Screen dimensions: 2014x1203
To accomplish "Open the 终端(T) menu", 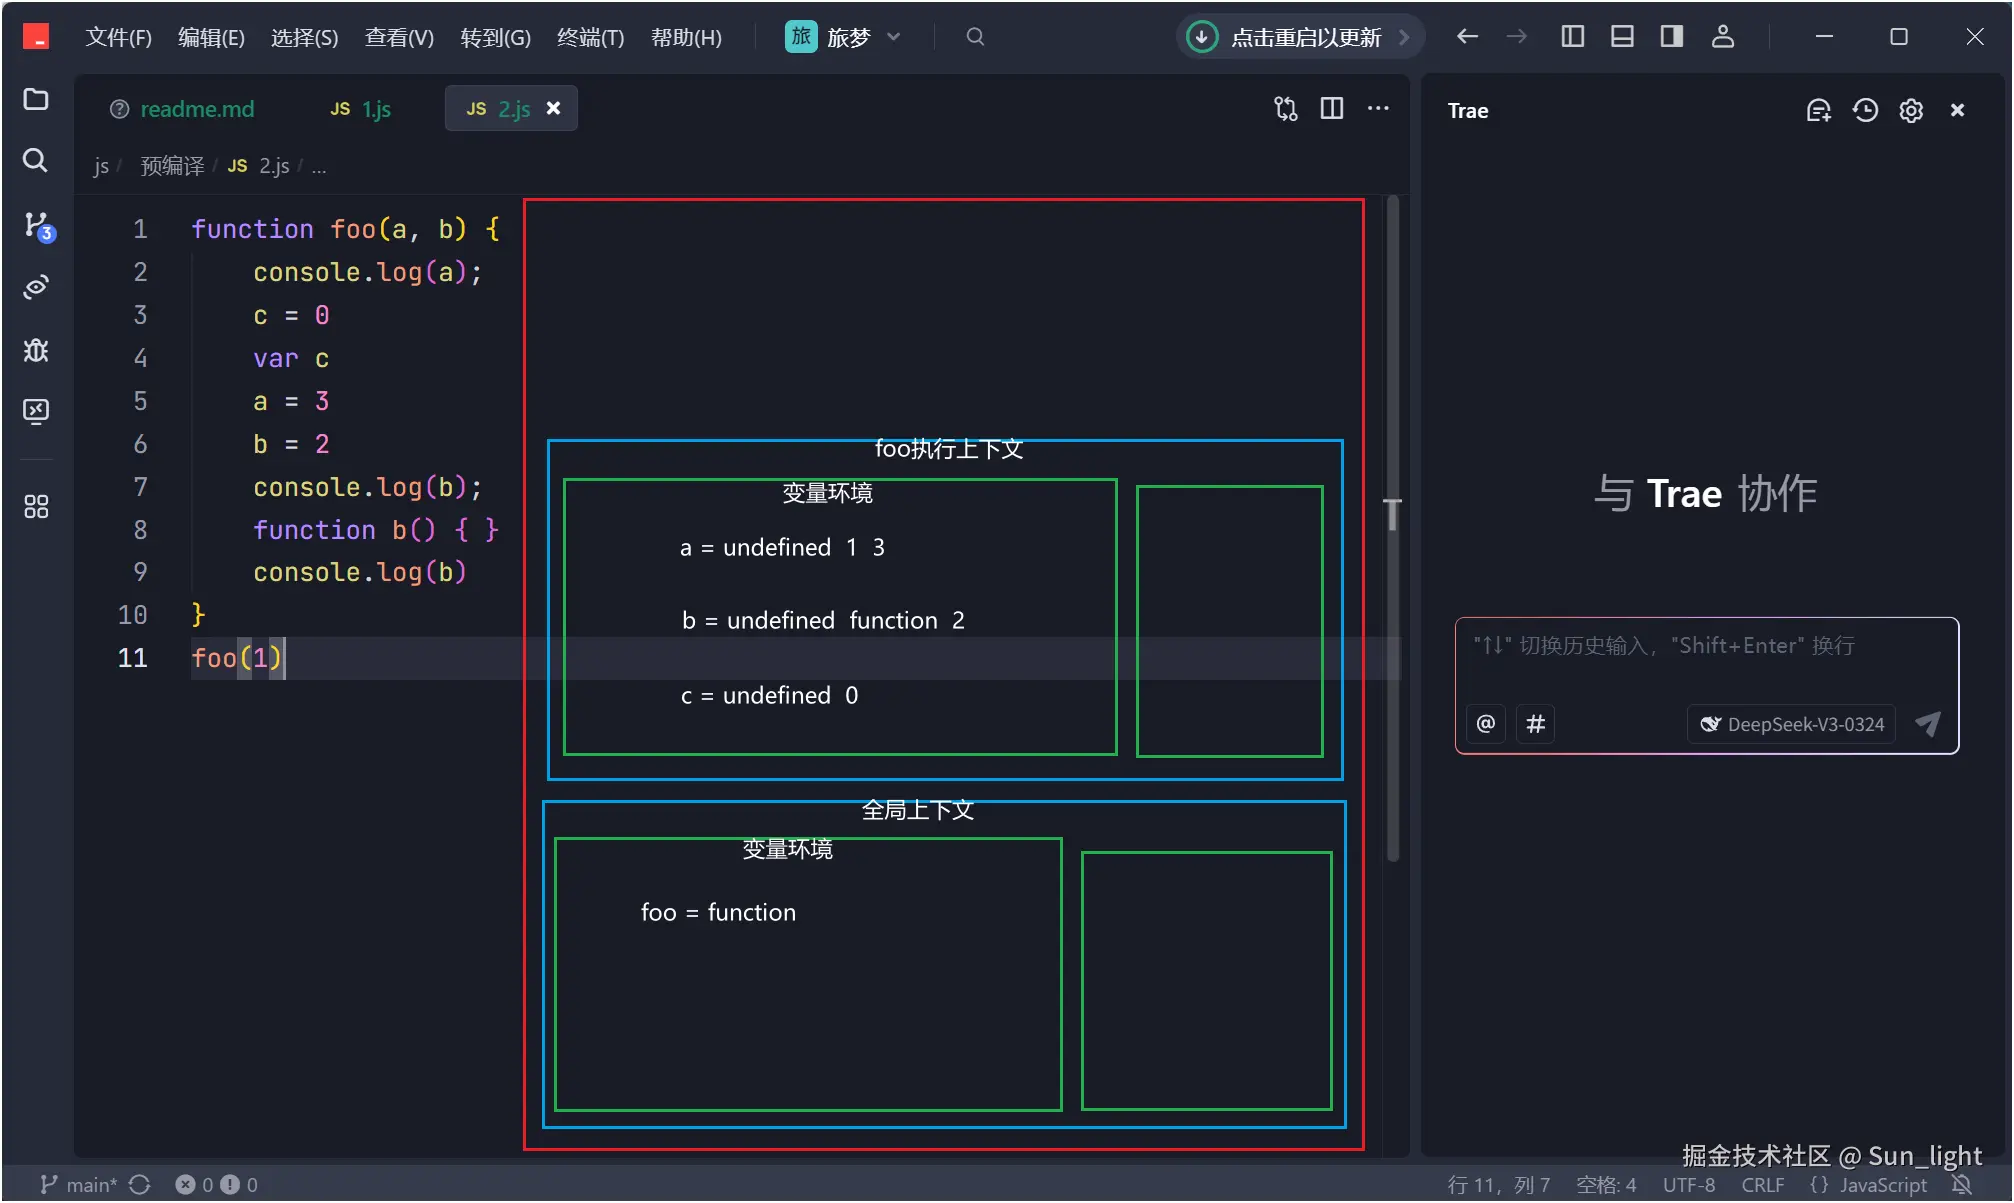I will [590, 37].
